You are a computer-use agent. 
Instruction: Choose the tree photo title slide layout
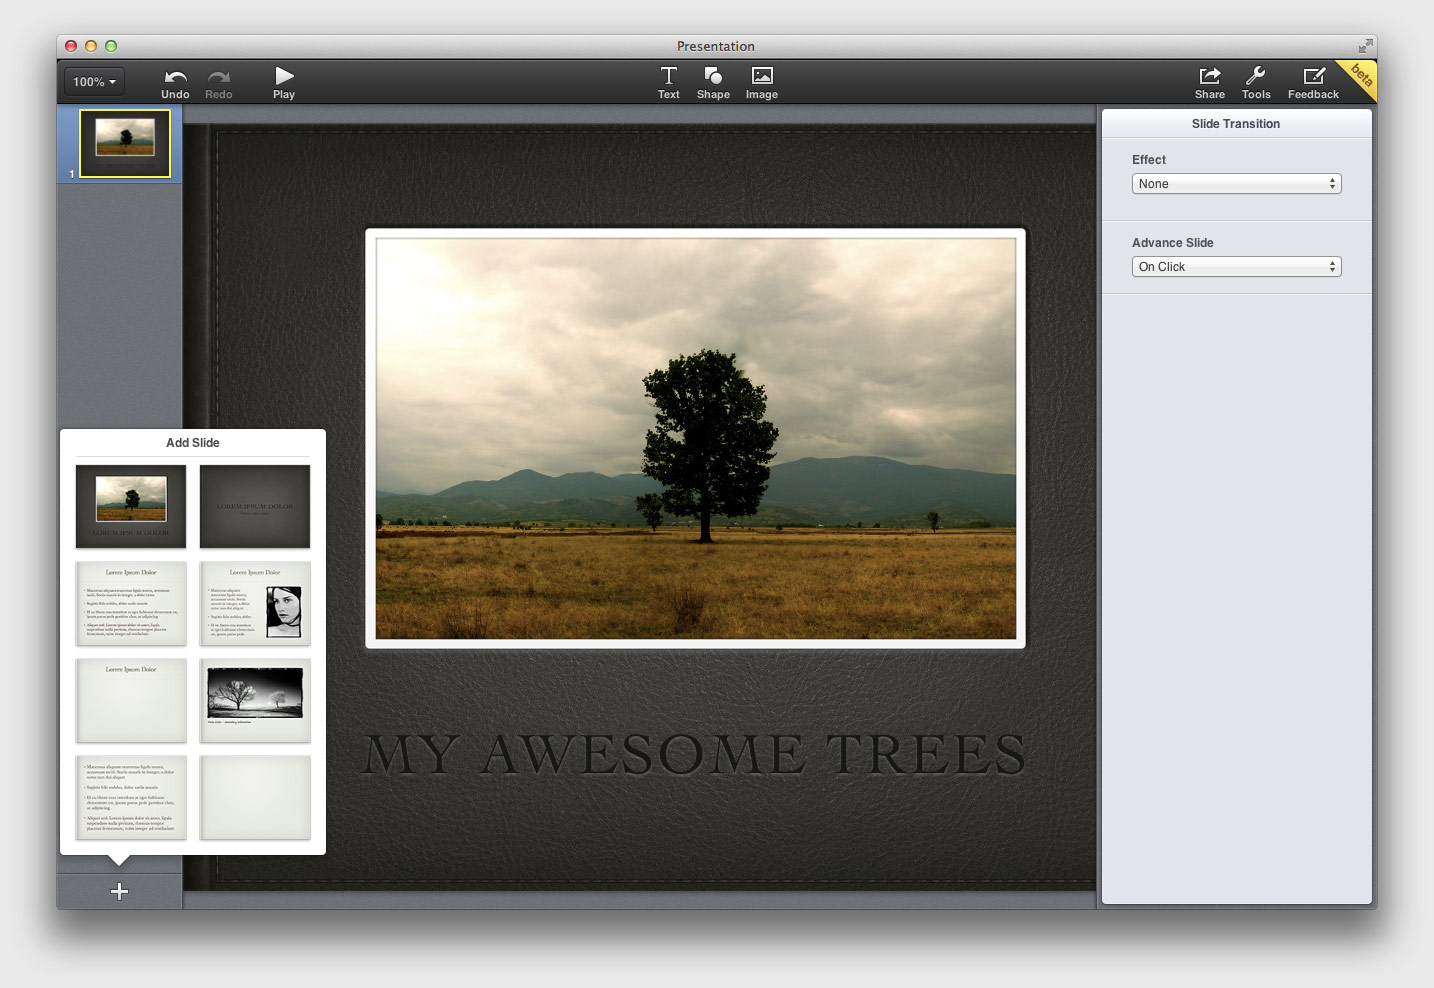pyautogui.click(x=131, y=506)
